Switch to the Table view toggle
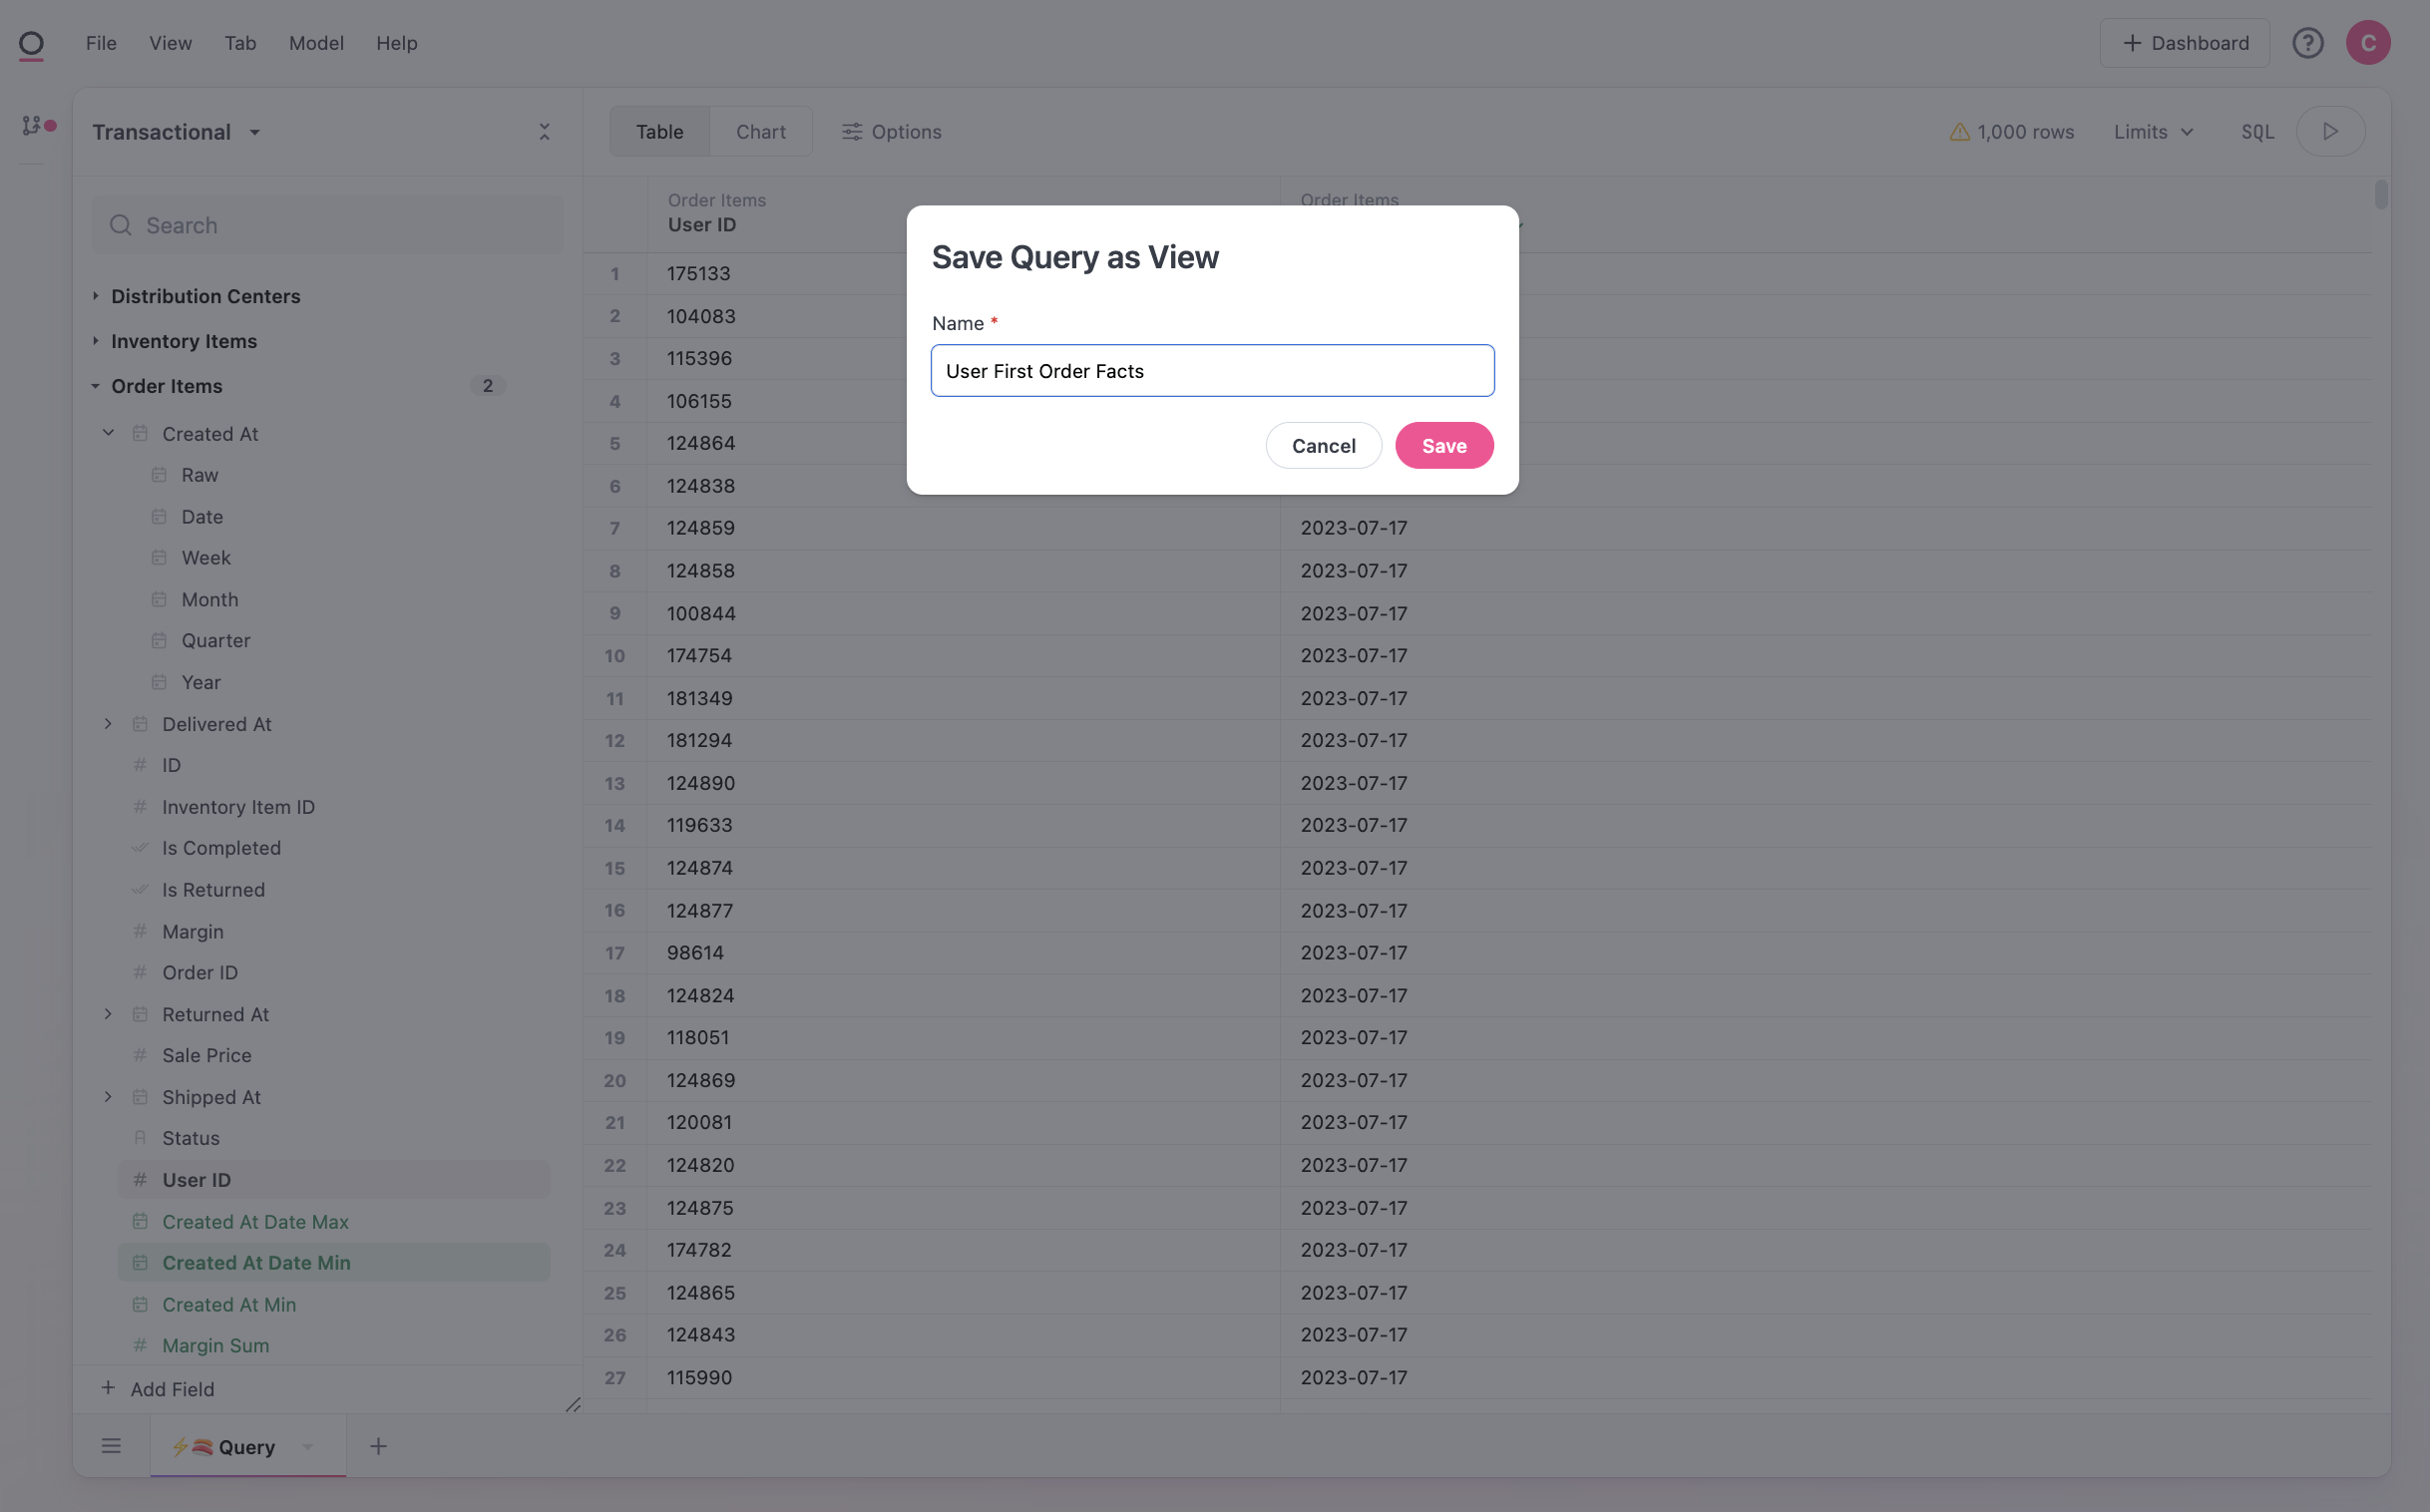 pos(659,132)
